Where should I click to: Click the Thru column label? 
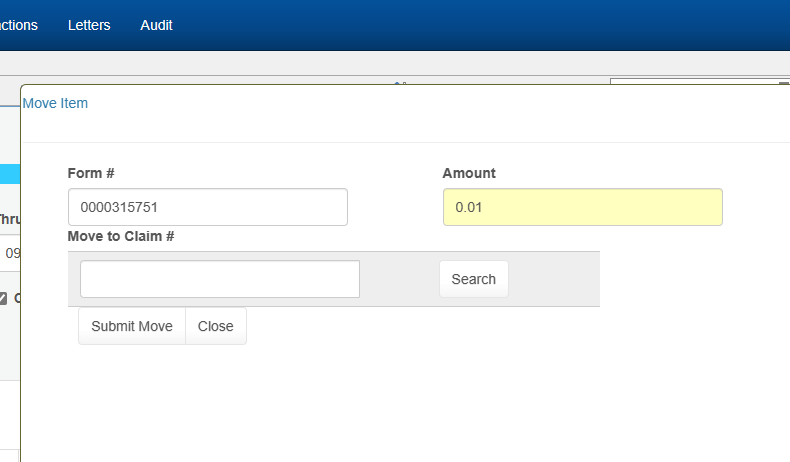point(9,219)
